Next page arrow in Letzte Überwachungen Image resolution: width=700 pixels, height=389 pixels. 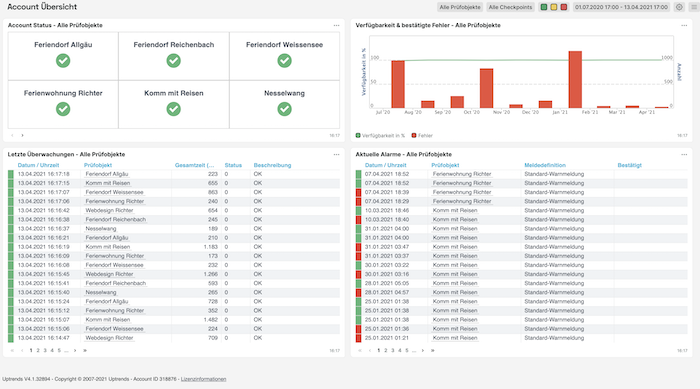click(x=75, y=351)
